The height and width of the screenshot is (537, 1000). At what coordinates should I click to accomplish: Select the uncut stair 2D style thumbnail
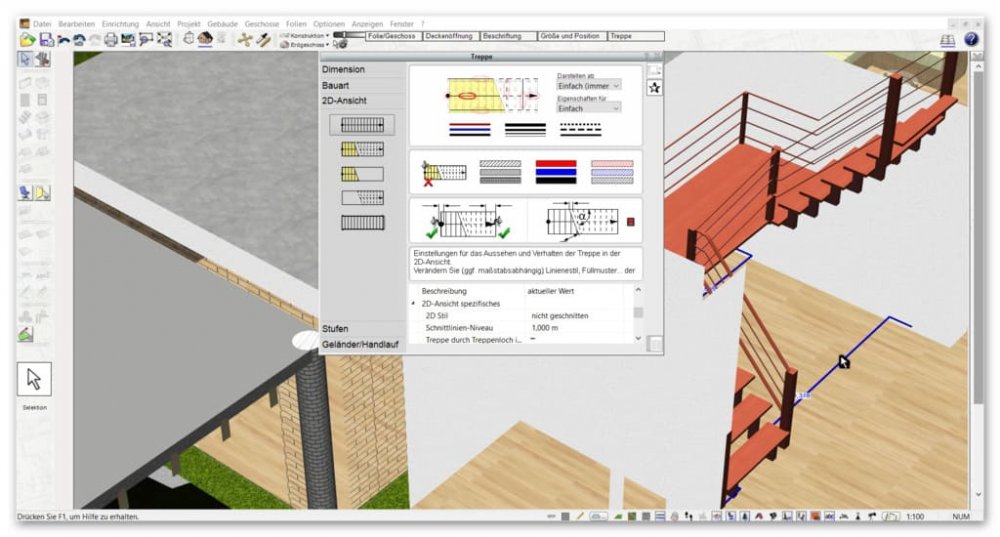(362, 223)
